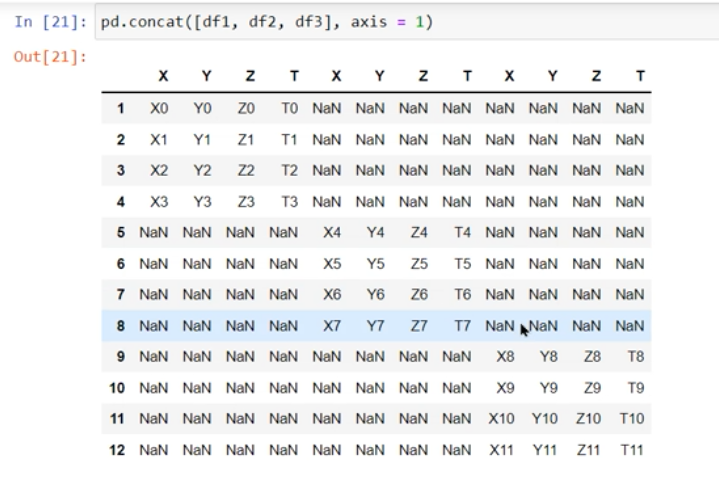Click the T3 table cell

(290, 204)
